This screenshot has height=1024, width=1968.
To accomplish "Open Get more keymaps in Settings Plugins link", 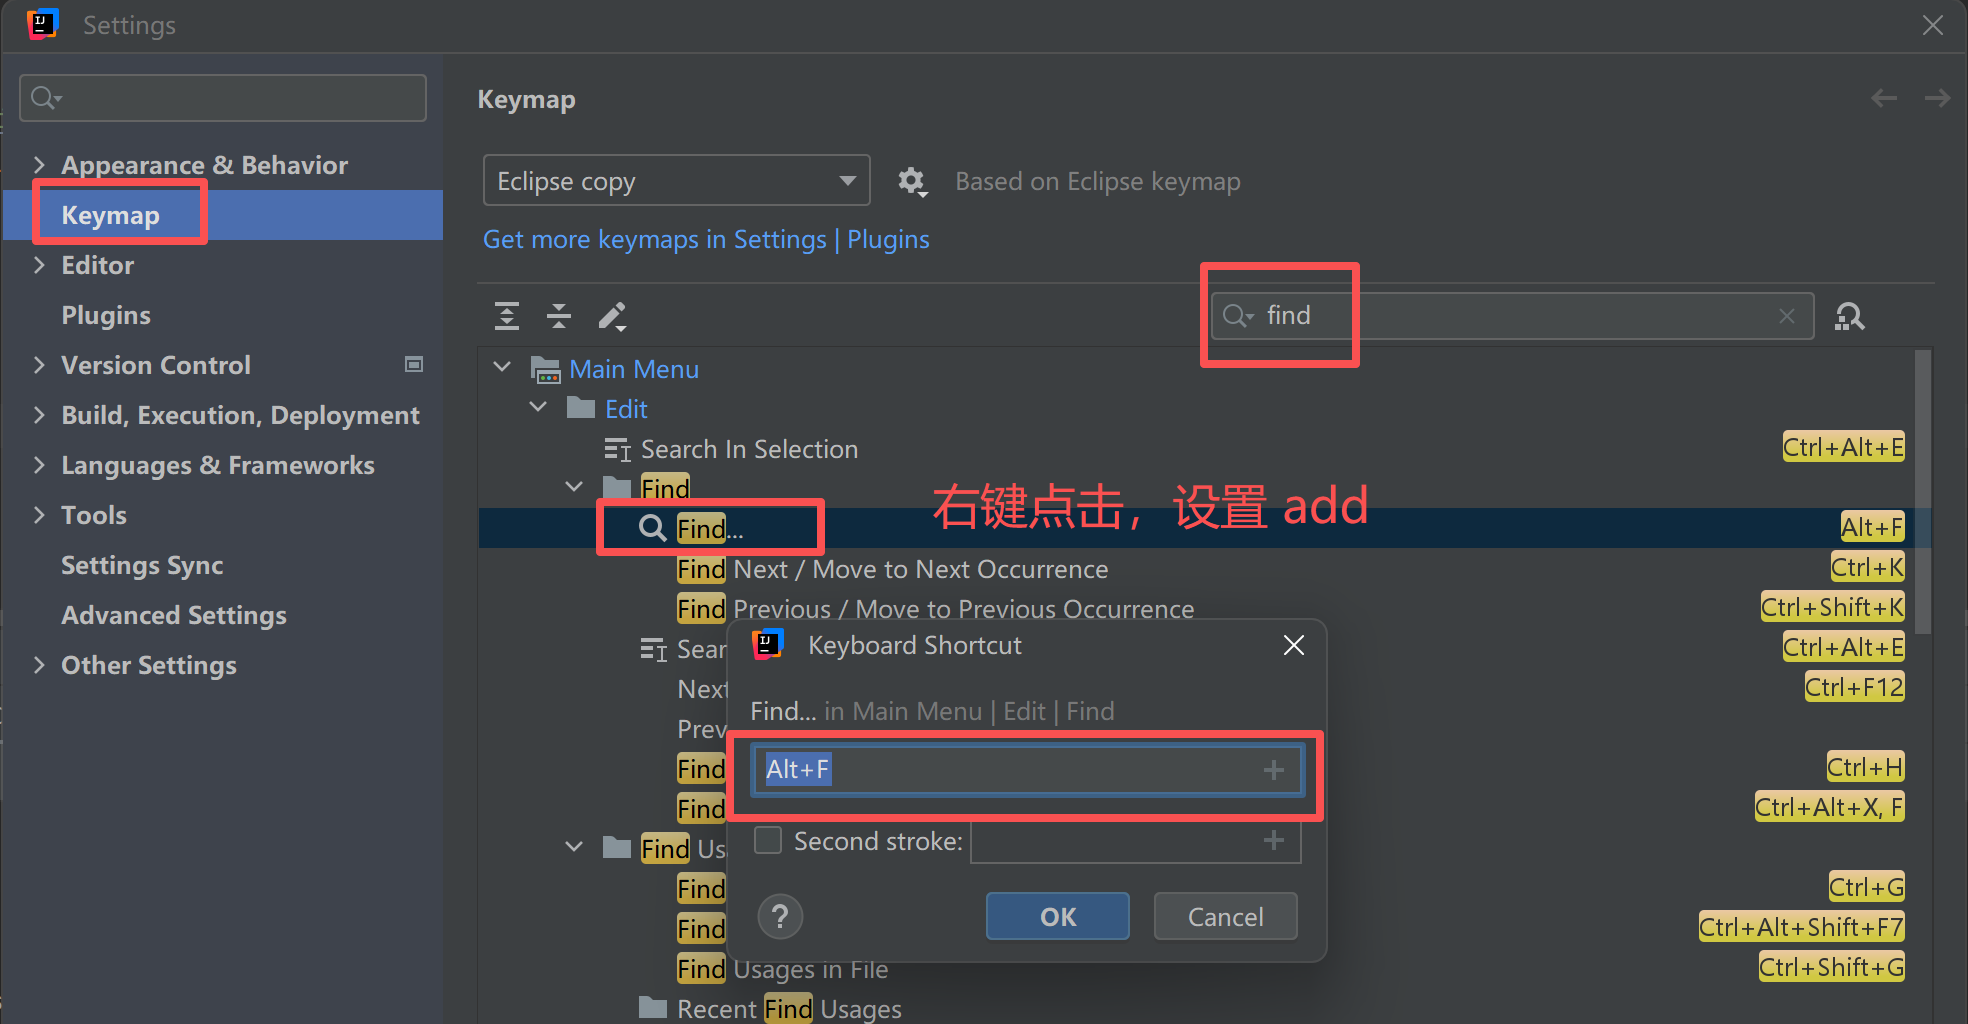I will coord(706,240).
